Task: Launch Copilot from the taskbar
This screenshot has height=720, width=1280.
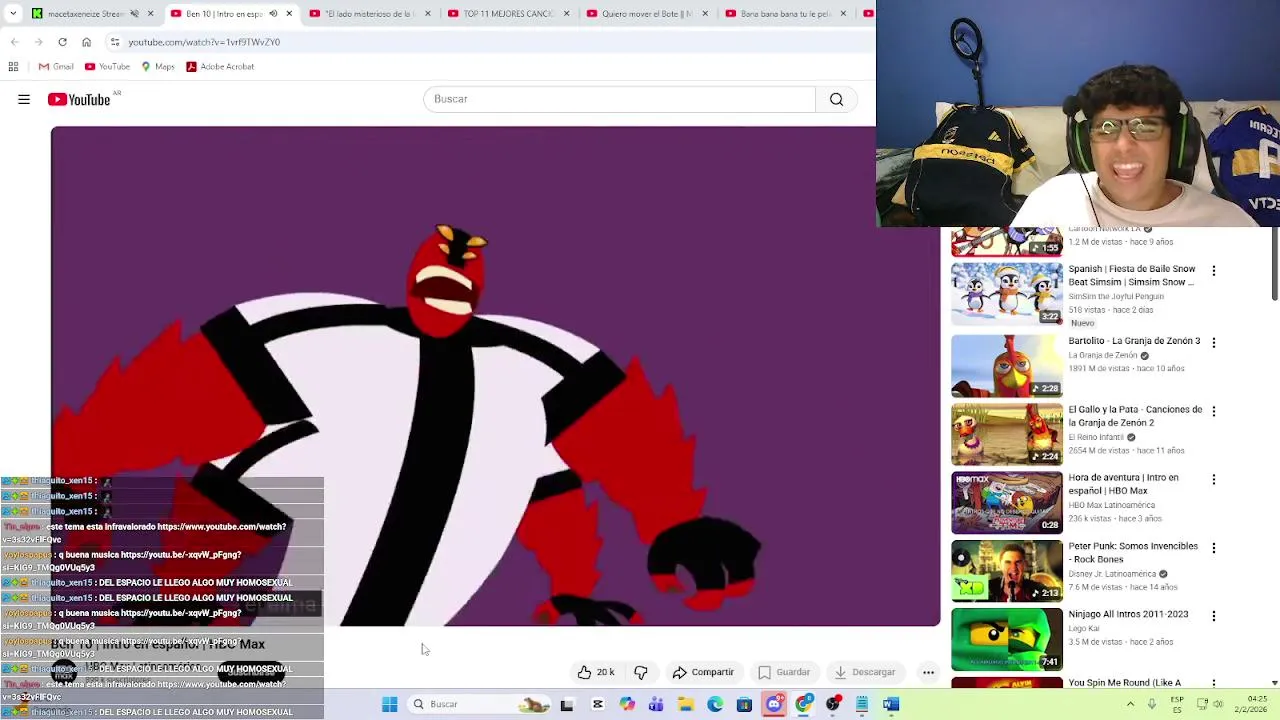Action: 627,704
